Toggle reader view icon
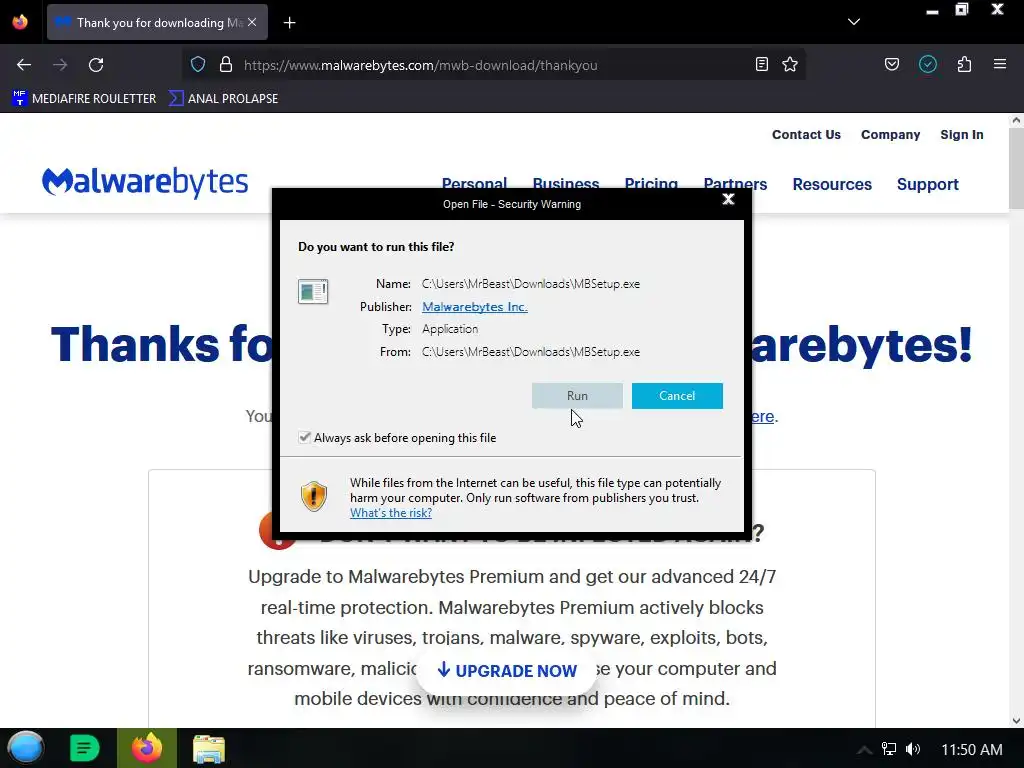This screenshot has width=1024, height=768. click(761, 64)
